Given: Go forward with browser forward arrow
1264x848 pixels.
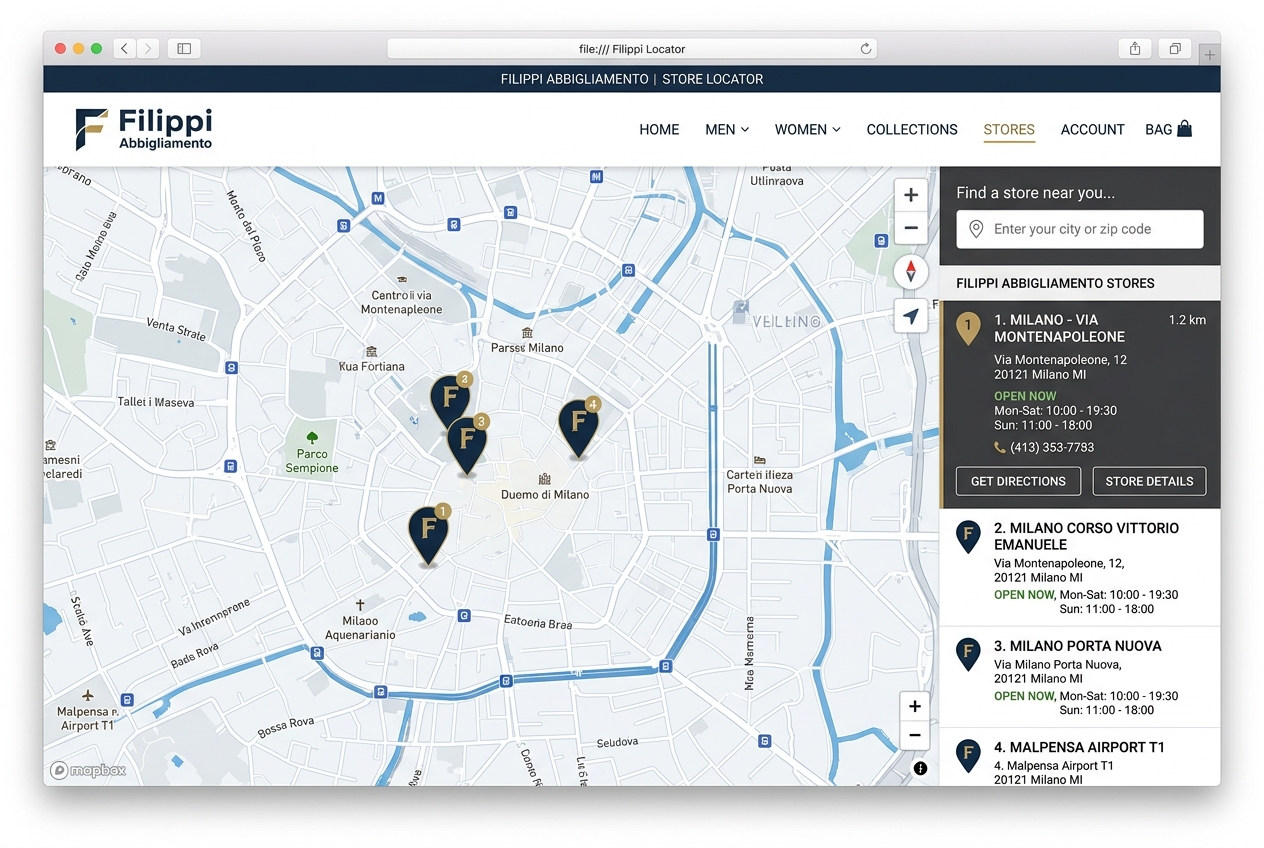Looking at the screenshot, I should pos(149,48).
